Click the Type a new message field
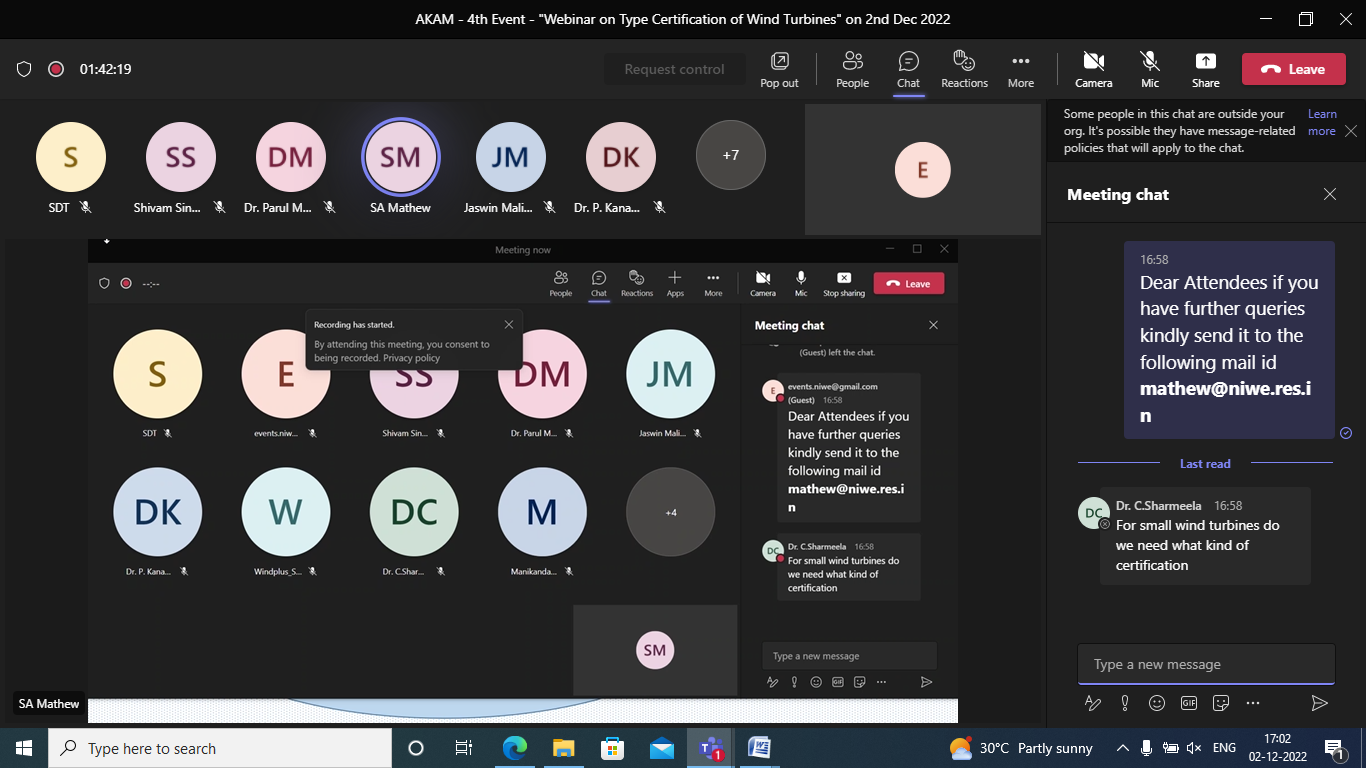This screenshot has height=768, width=1366. click(1205, 664)
